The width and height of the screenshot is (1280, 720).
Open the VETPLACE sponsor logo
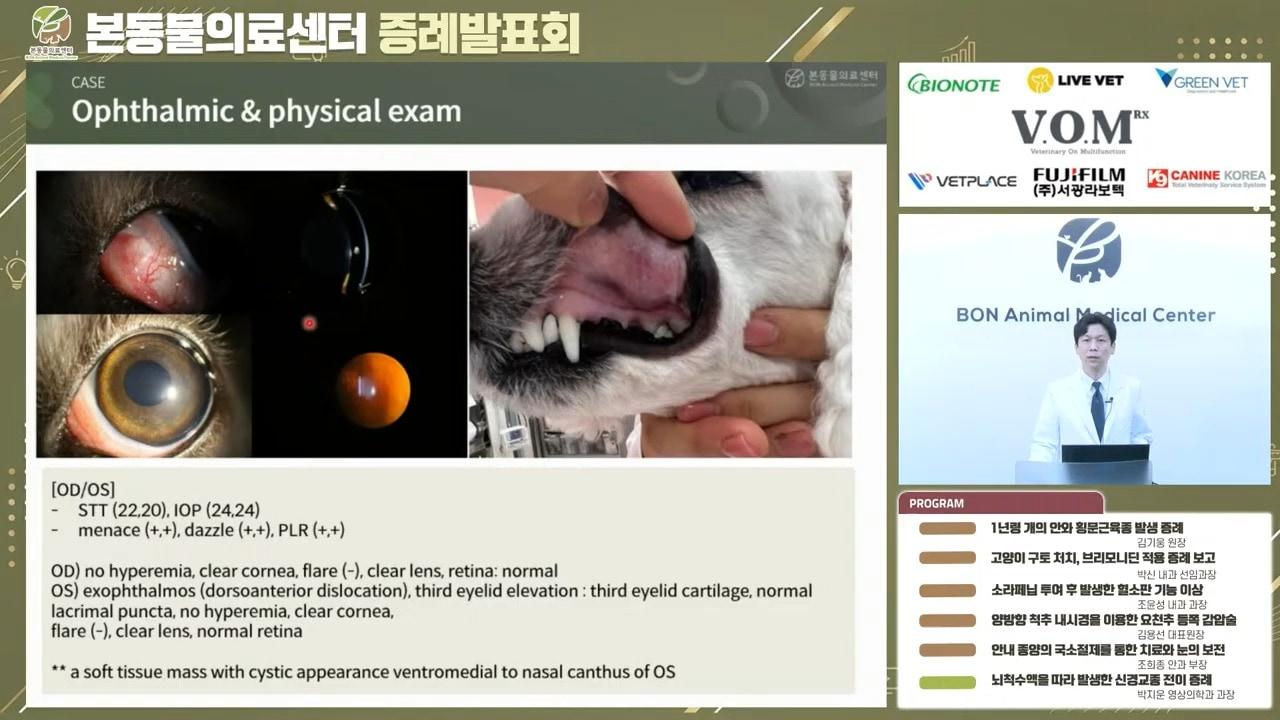pos(961,180)
